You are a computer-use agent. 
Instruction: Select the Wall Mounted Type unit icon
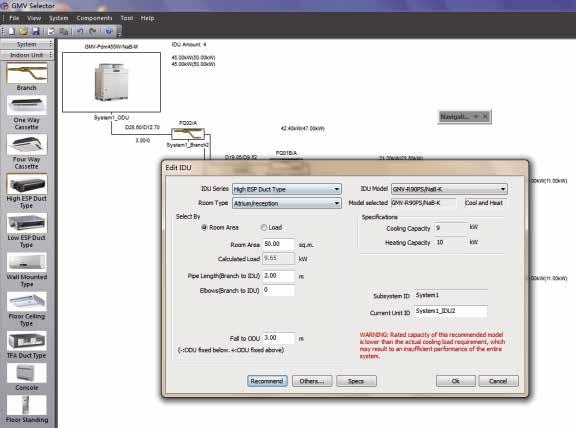(27, 262)
